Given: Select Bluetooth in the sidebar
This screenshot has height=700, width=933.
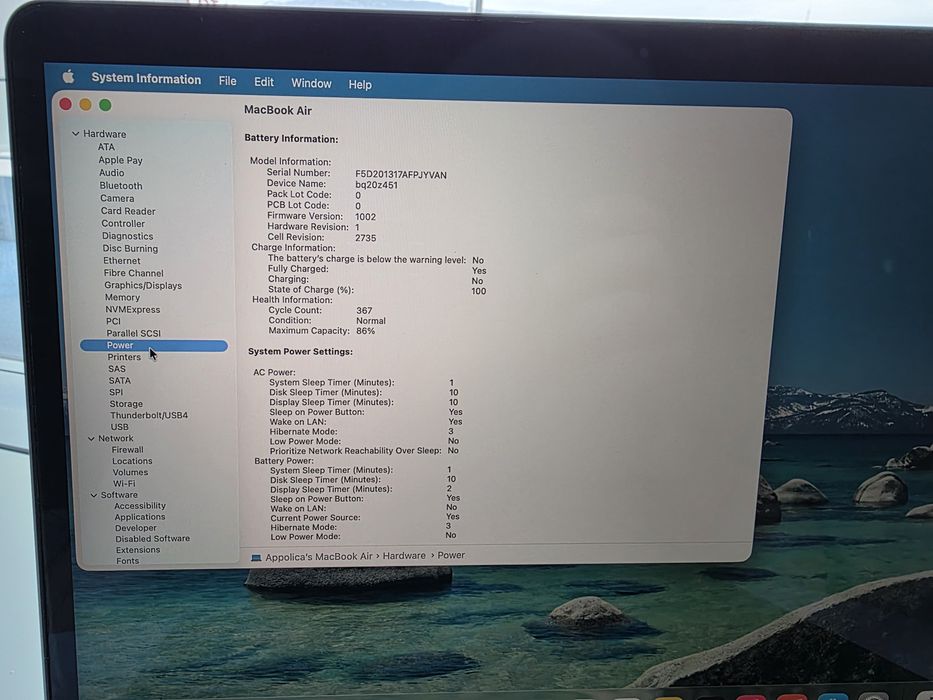Looking at the screenshot, I should [121, 185].
